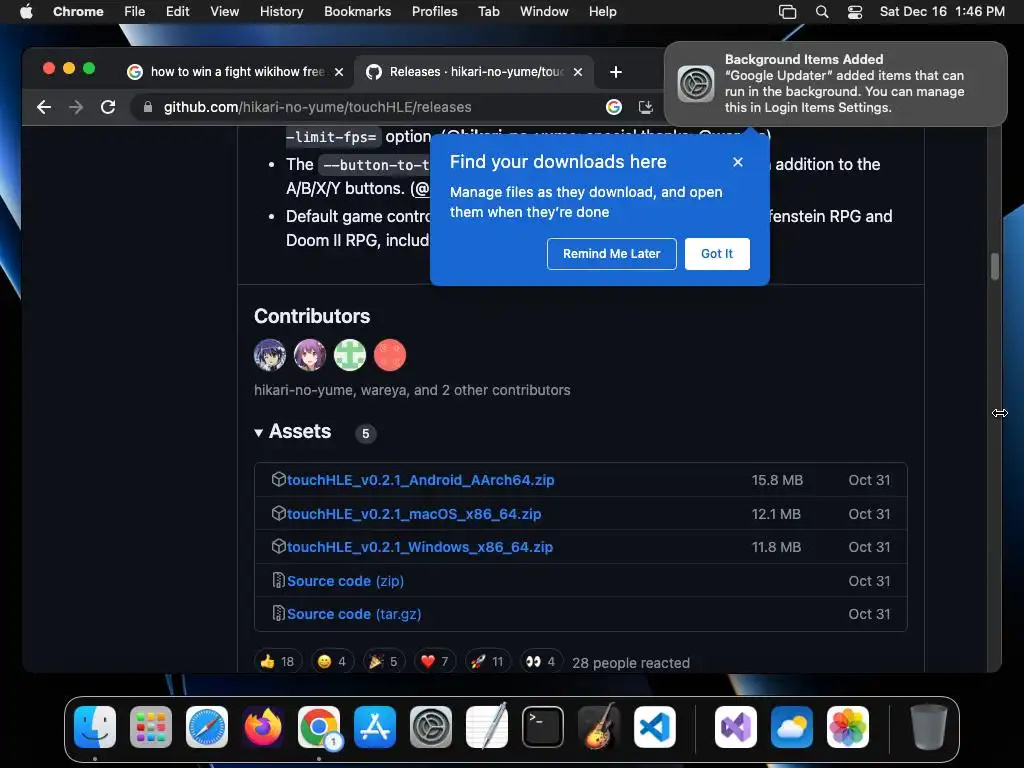This screenshot has width=1024, height=768.
Task: Collapse the Assets section
Action: pyautogui.click(x=293, y=432)
